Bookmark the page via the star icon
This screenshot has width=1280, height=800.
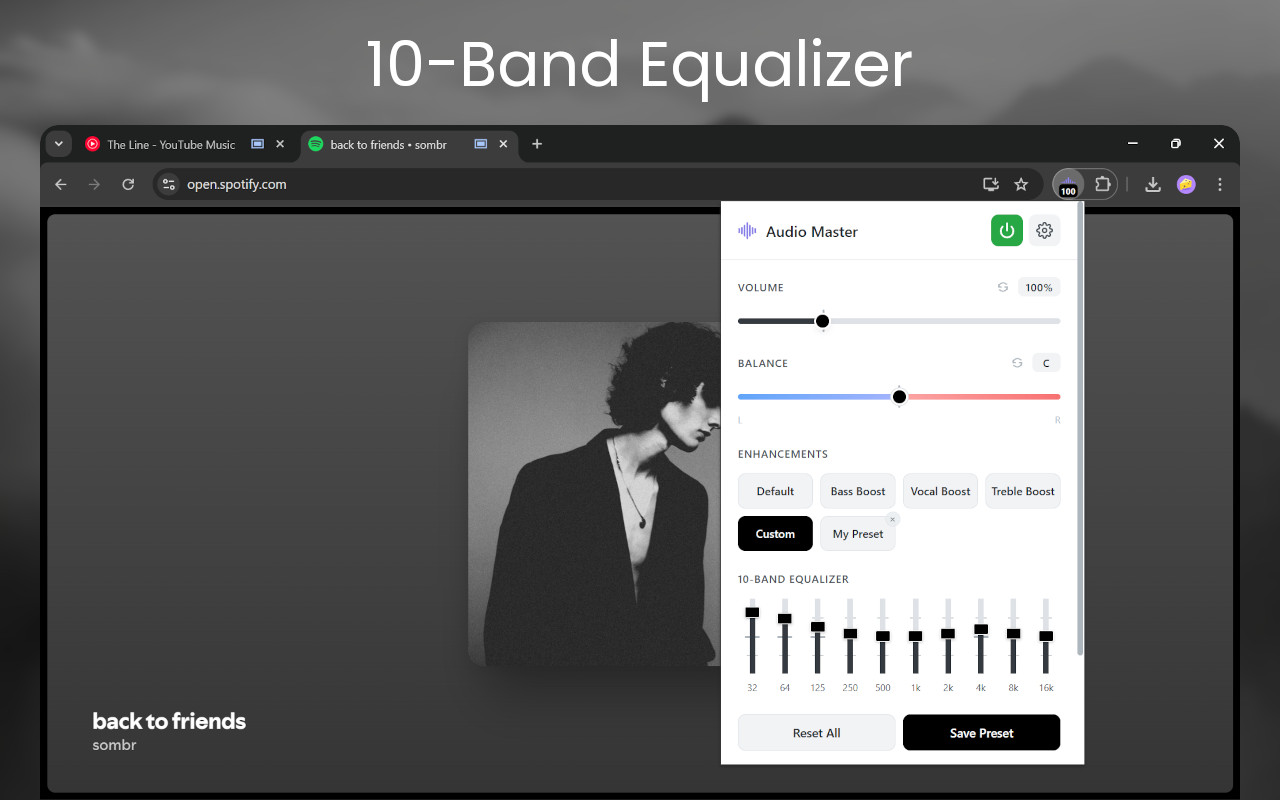1021,184
